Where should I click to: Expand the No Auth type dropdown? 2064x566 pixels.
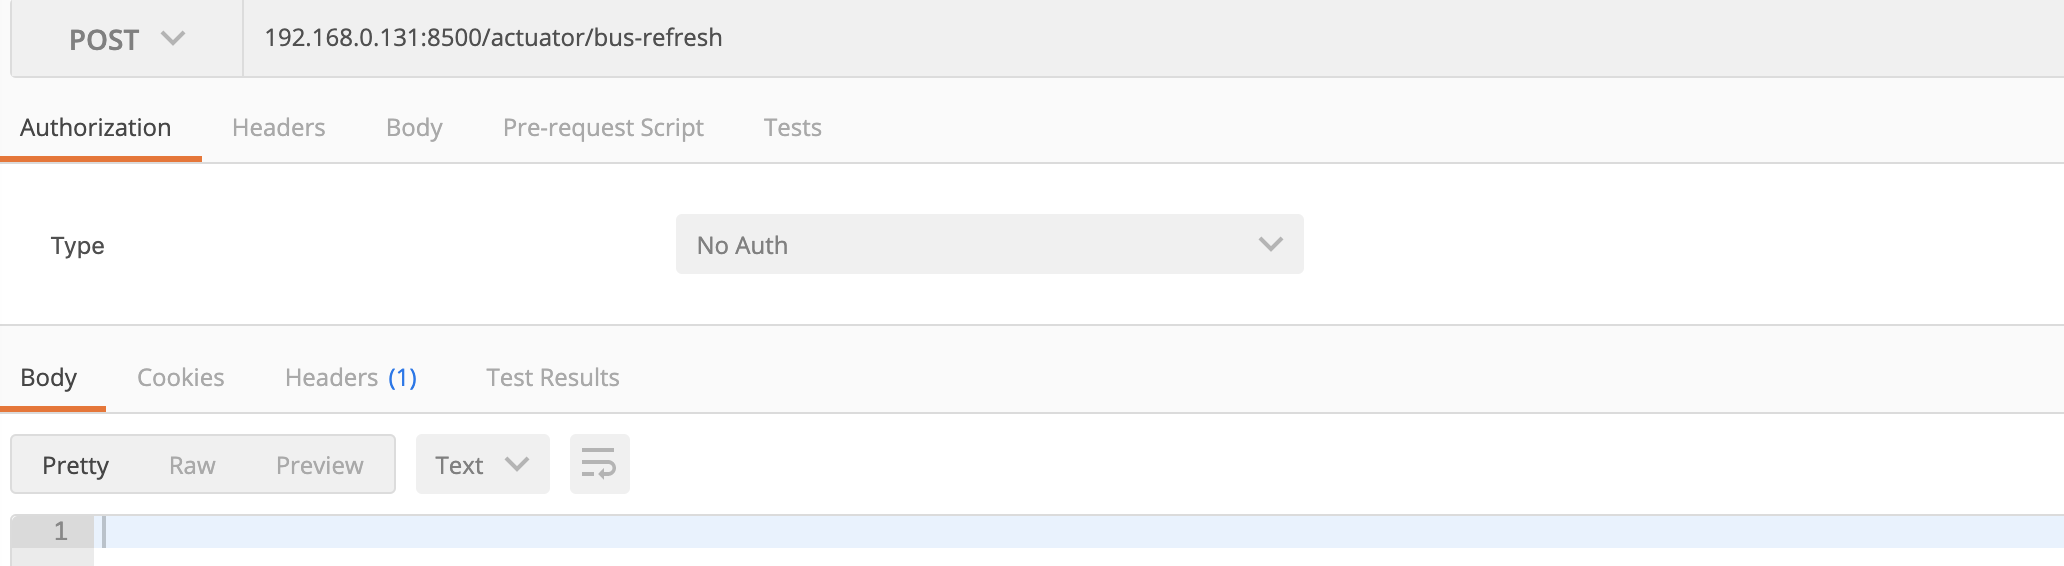(989, 245)
